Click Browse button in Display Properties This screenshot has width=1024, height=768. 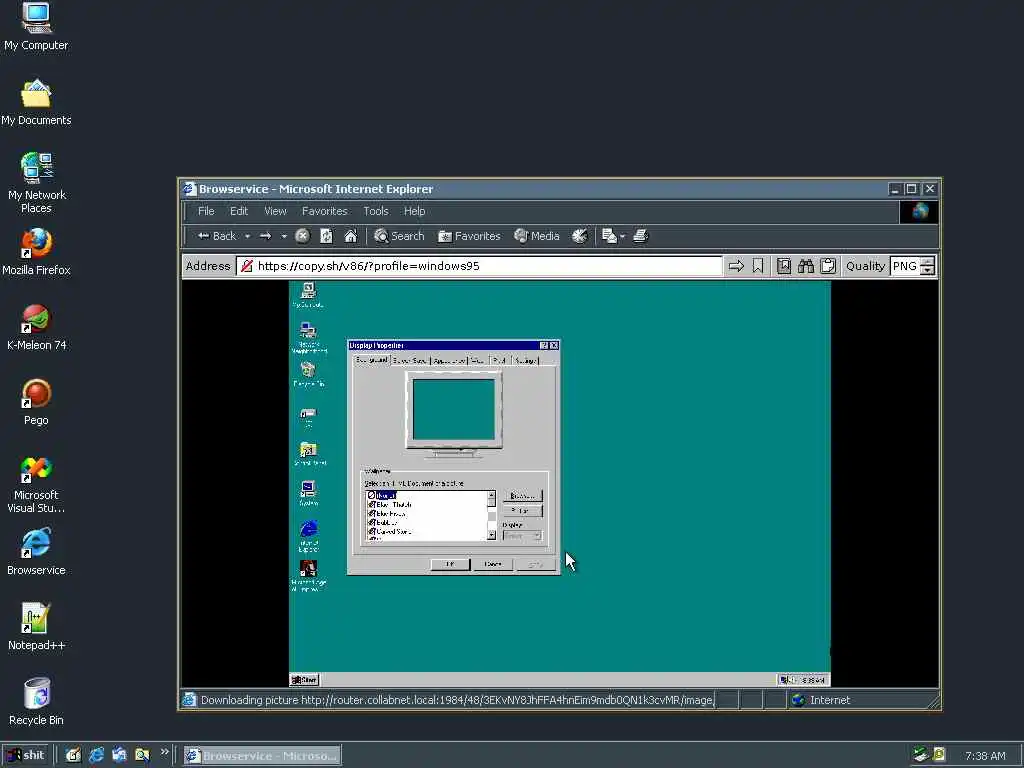522,496
